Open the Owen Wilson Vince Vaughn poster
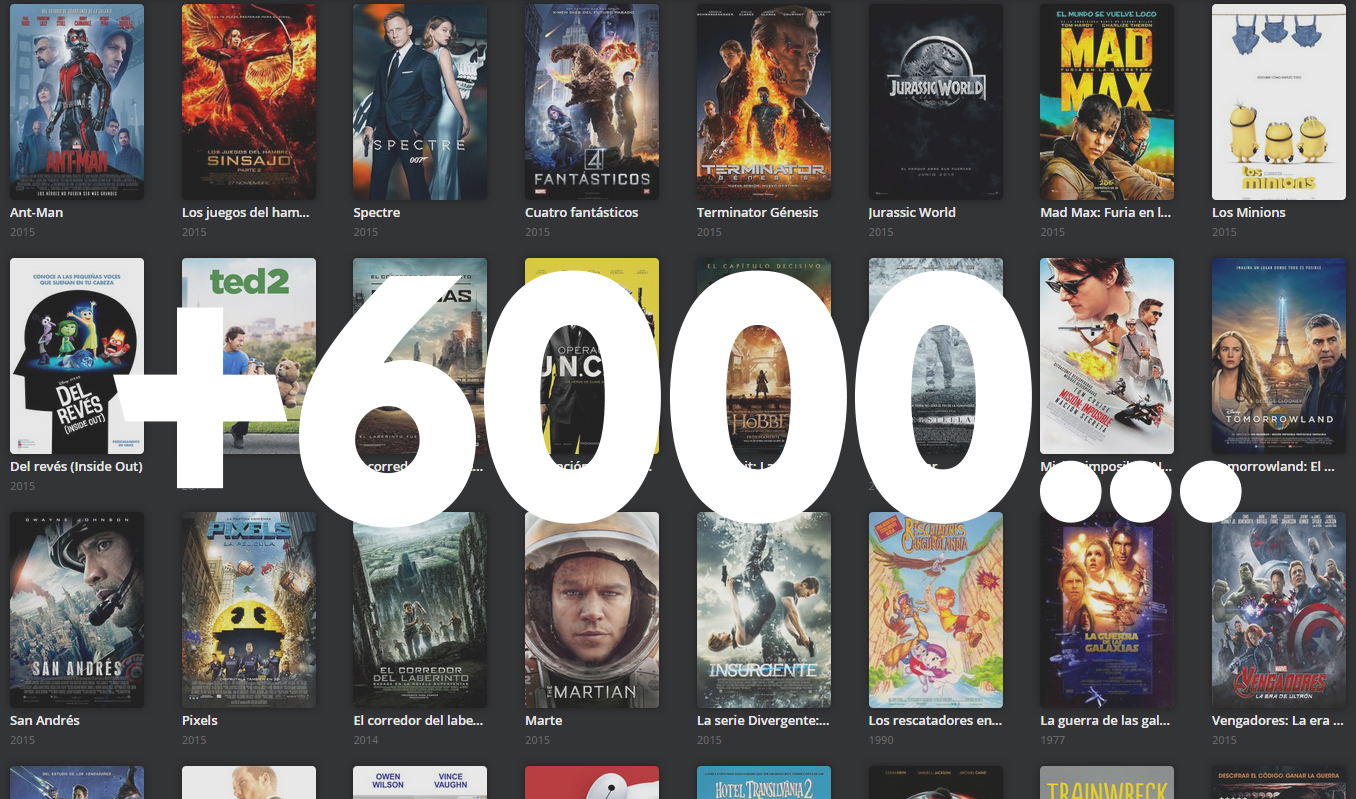 pos(420,782)
